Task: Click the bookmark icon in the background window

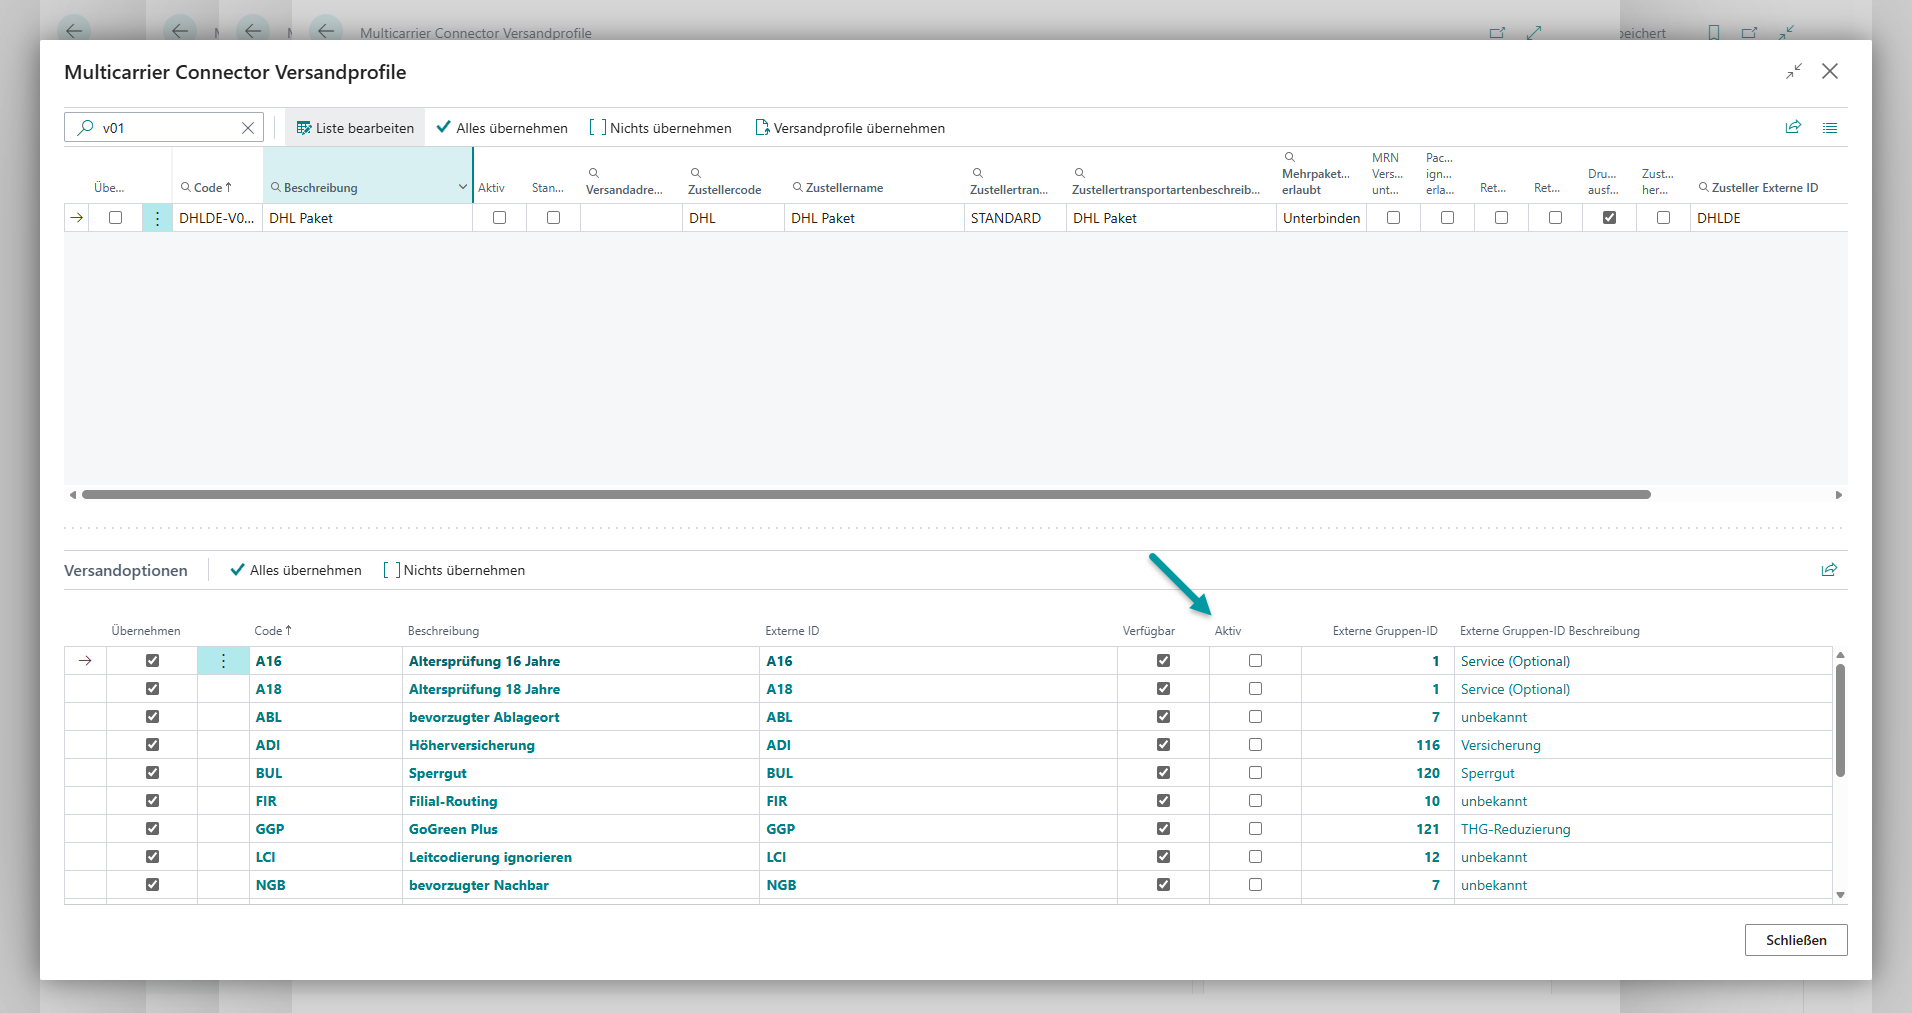Action: point(1714,33)
